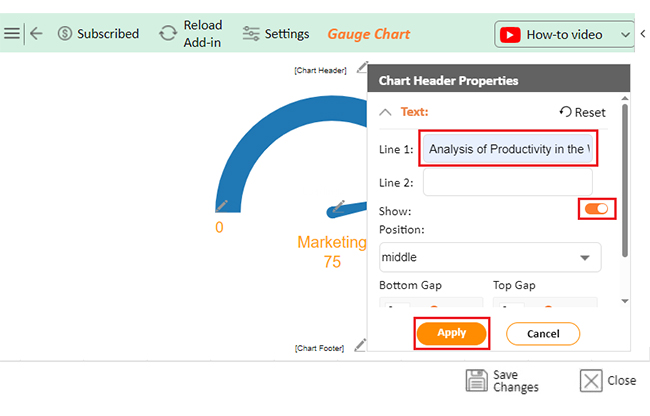Toggle the Show switch off
The image size is (650, 416).
point(597,209)
